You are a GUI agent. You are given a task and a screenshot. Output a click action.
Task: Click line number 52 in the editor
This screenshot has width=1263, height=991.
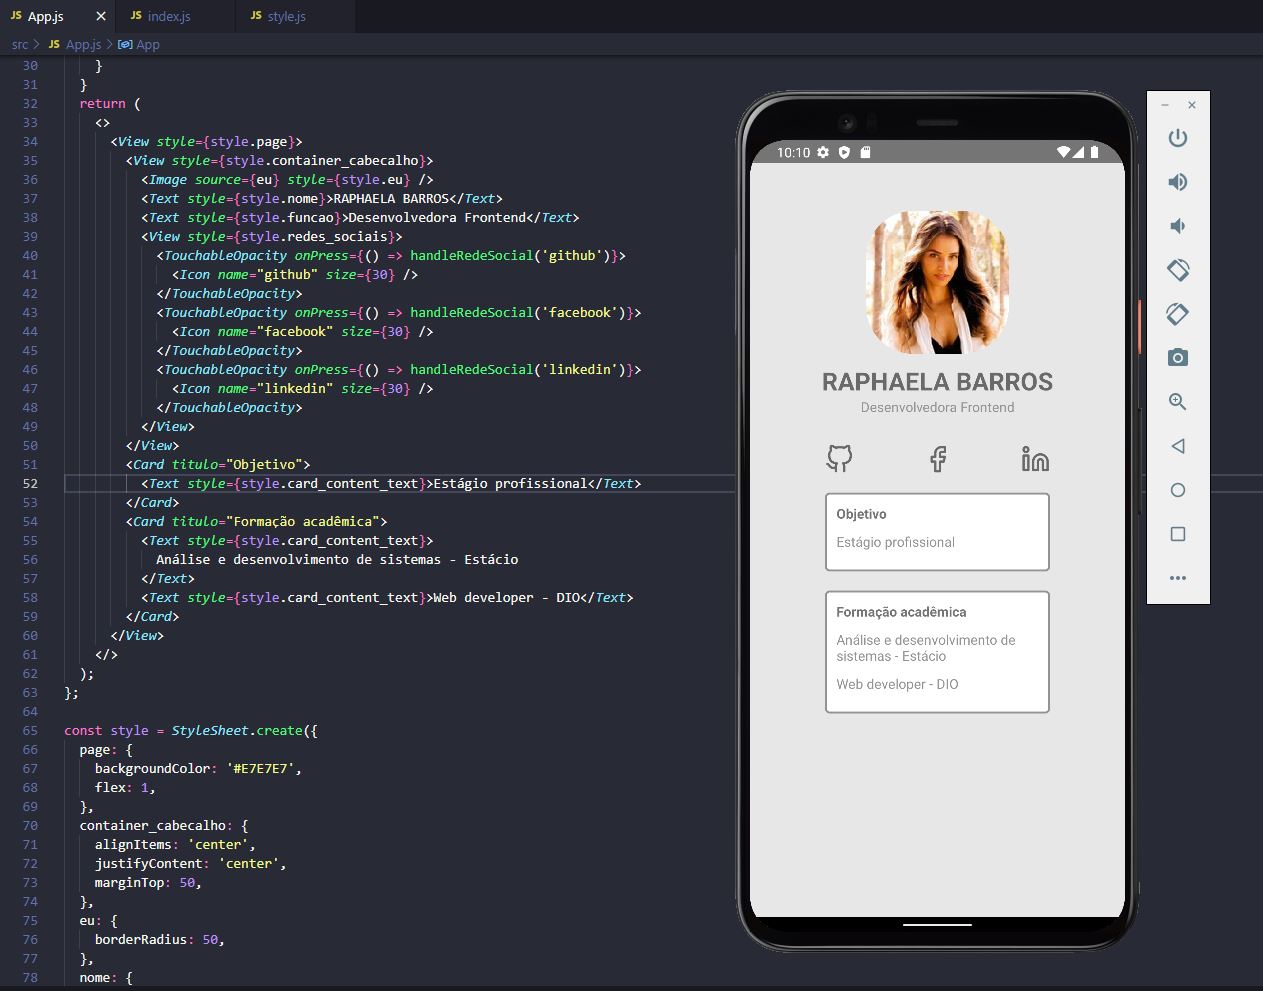(29, 483)
